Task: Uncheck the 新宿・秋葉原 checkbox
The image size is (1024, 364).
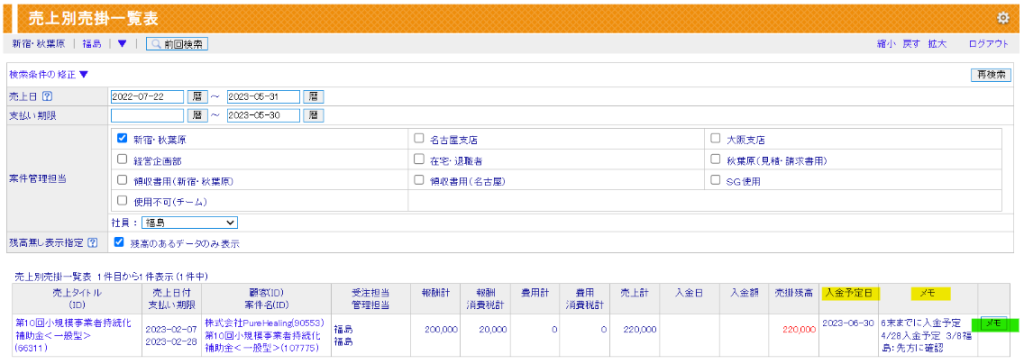Action: pos(121,139)
